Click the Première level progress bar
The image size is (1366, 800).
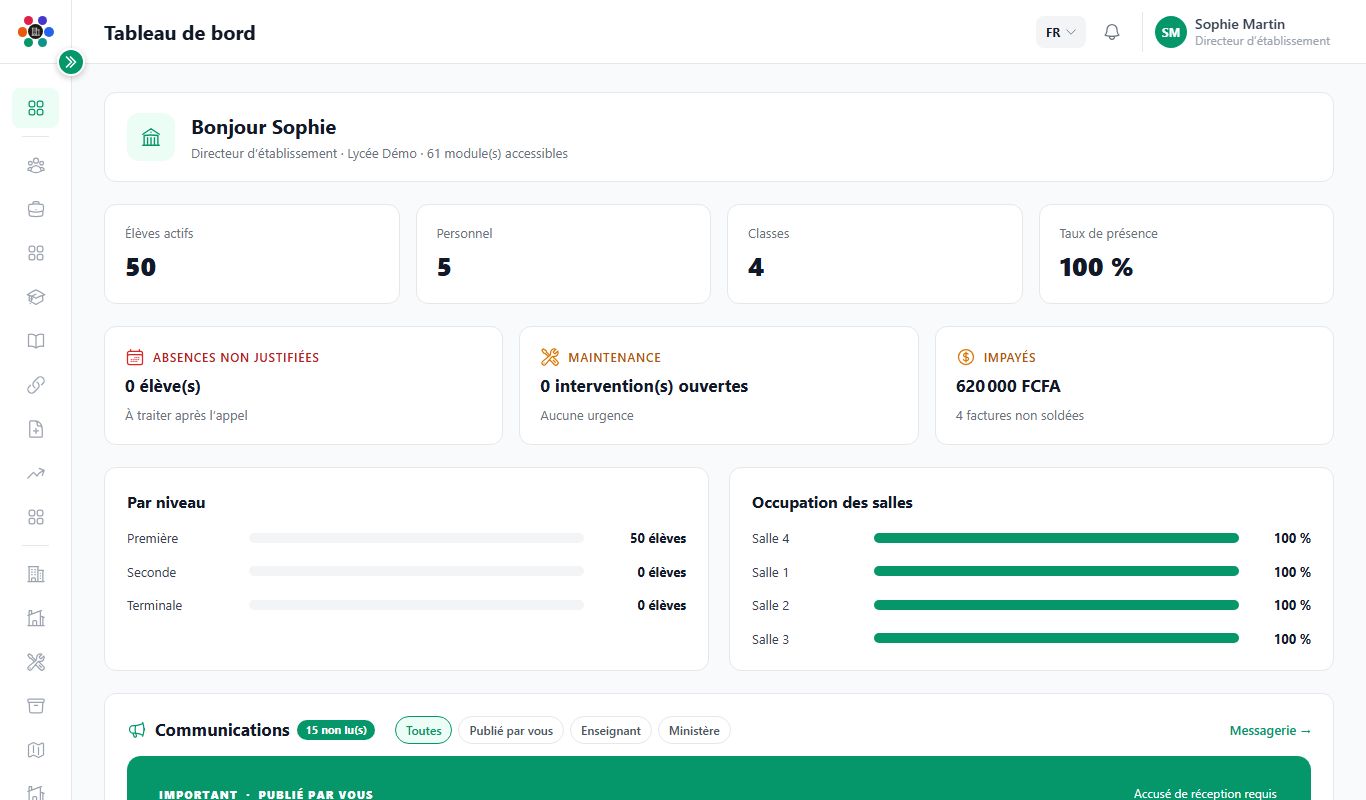(x=416, y=538)
